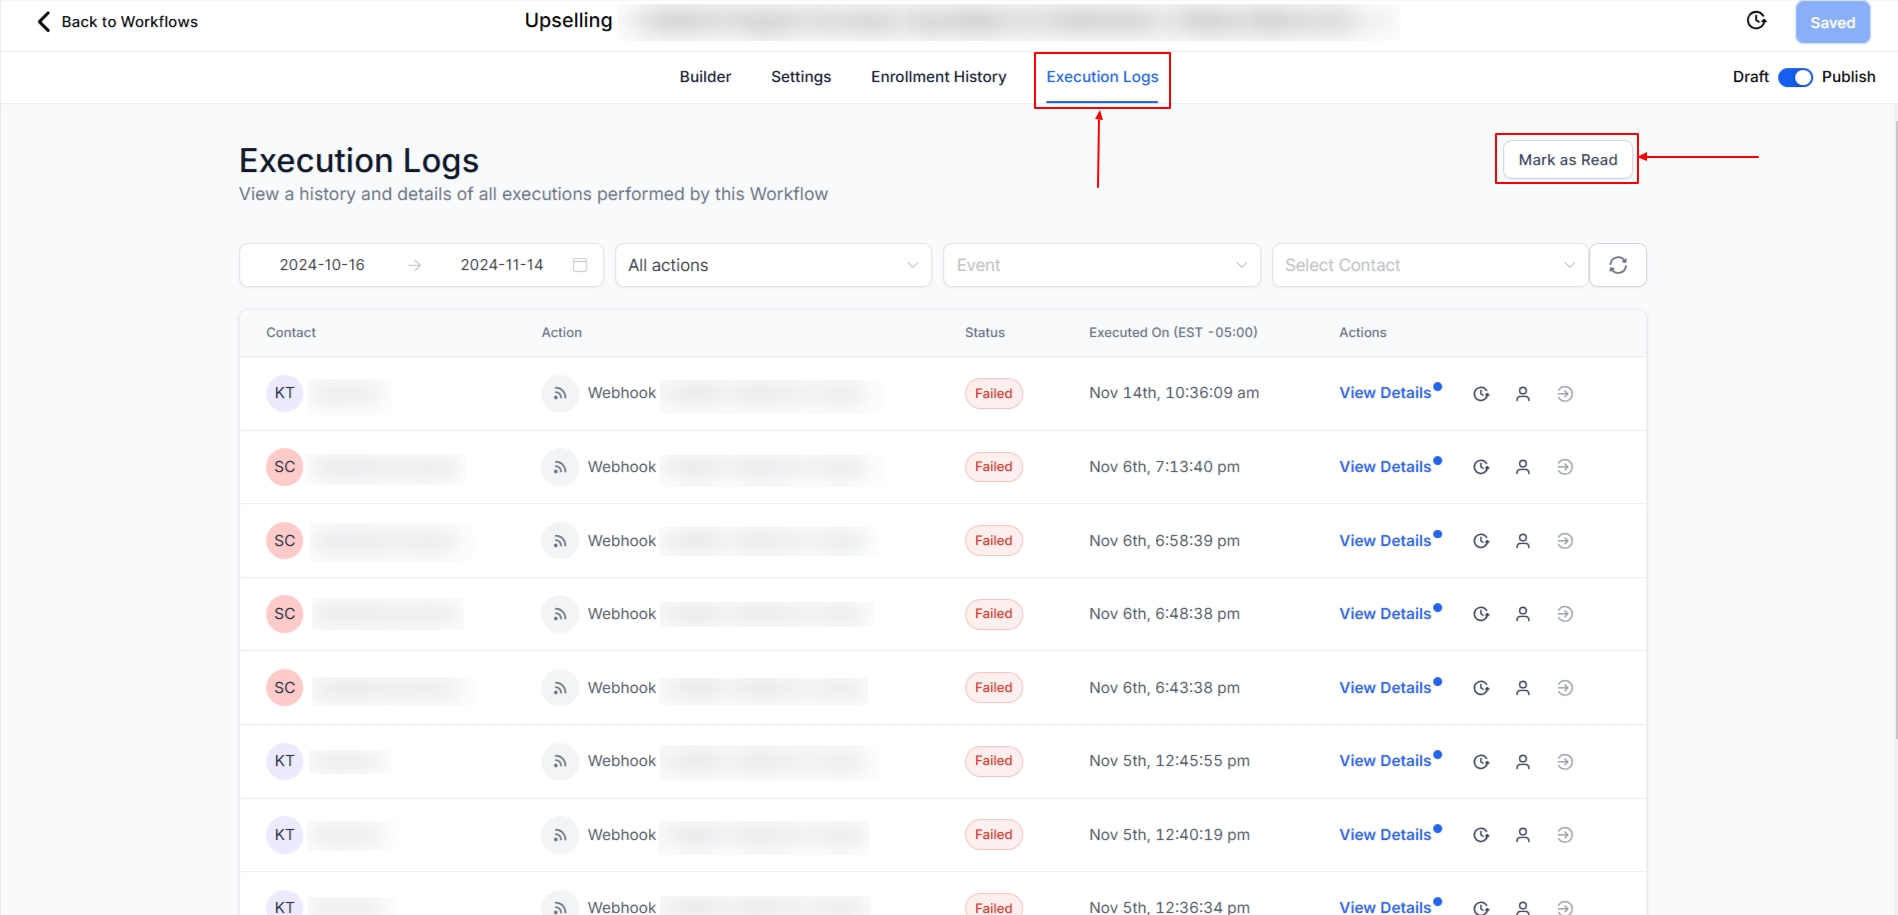
Task: Open the Event filter dropdown
Action: click(x=1100, y=265)
